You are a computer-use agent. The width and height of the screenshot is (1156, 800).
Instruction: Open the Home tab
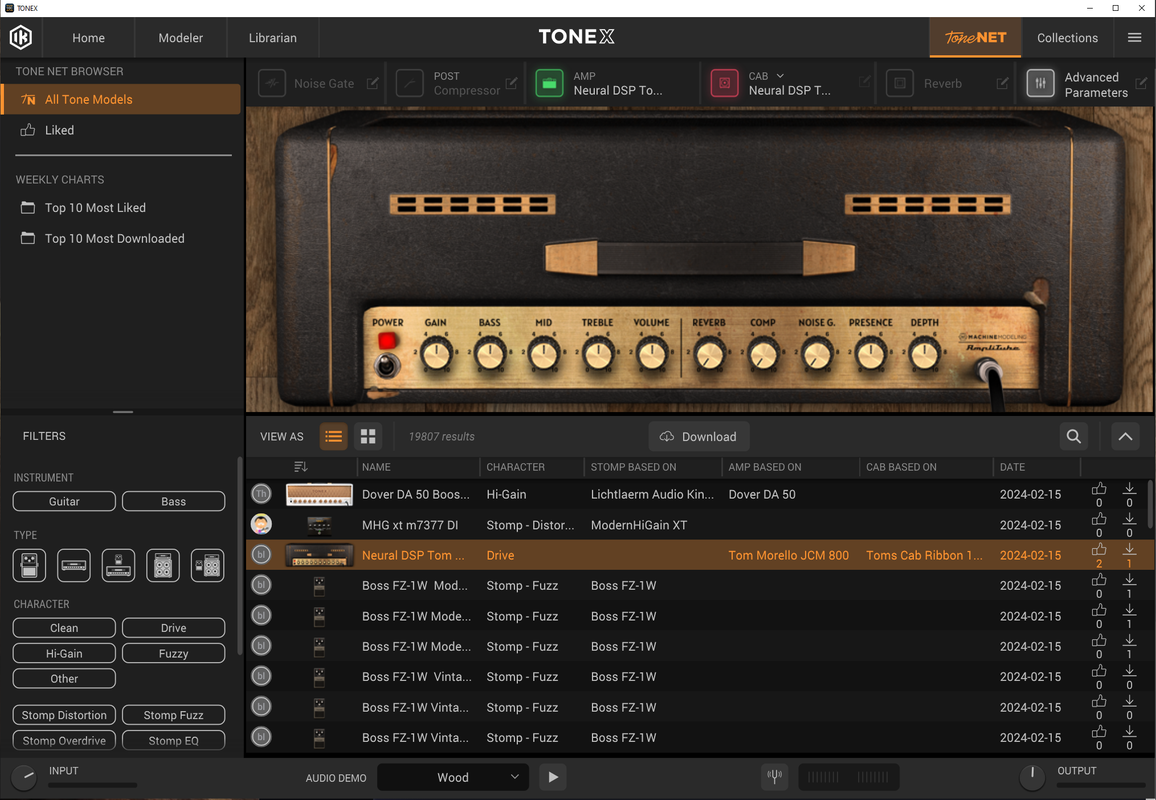pos(88,38)
